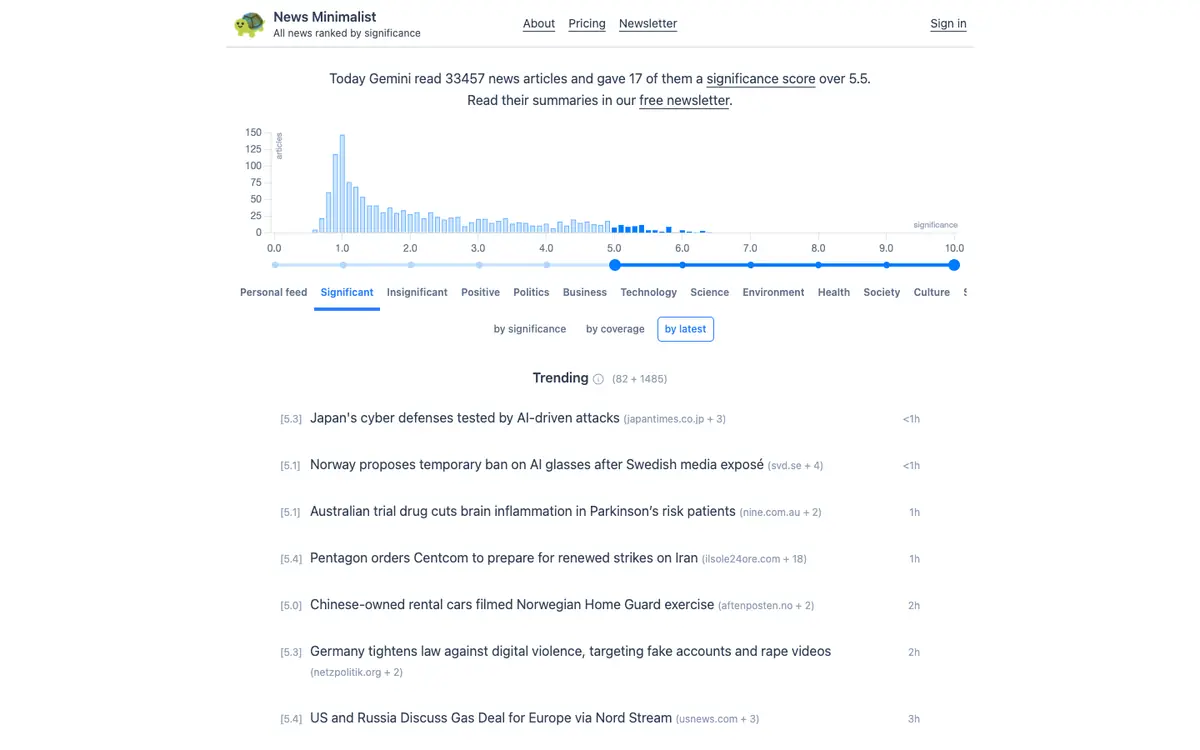This screenshot has height=750, width=1200.
Task: Open the Technology category tab
Action: 648,292
